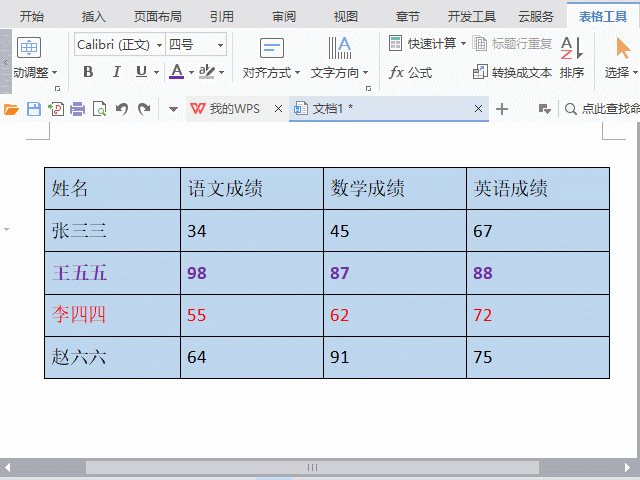Click the horizontal scrollbar thumb
This screenshot has height=480, width=640.
pos(312,467)
